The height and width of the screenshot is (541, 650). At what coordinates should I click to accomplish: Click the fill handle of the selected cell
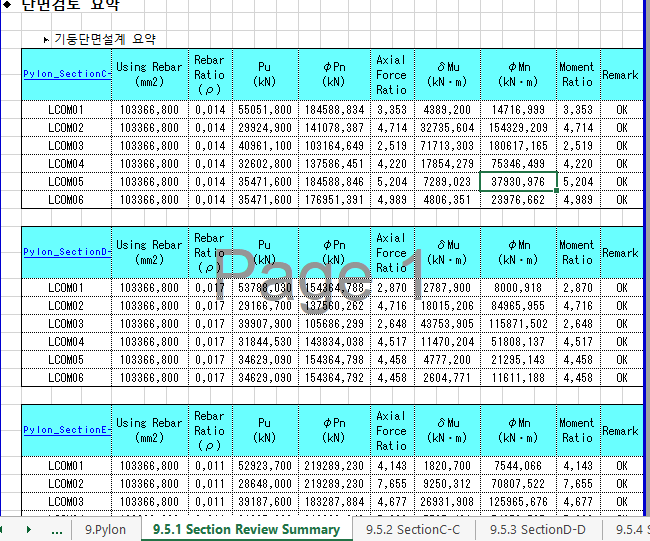(557, 190)
